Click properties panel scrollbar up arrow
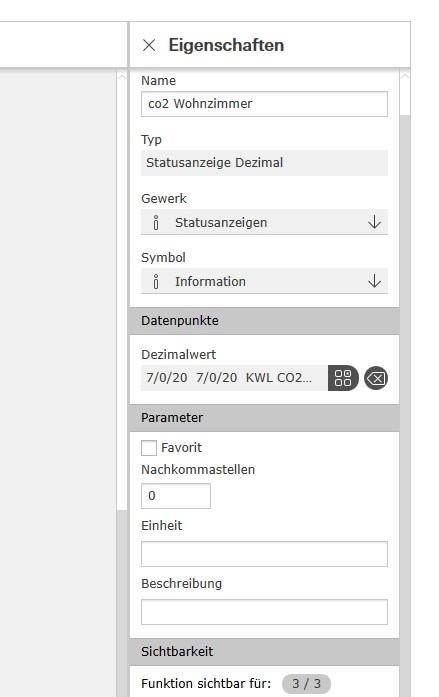The height and width of the screenshot is (697, 439). (405, 76)
